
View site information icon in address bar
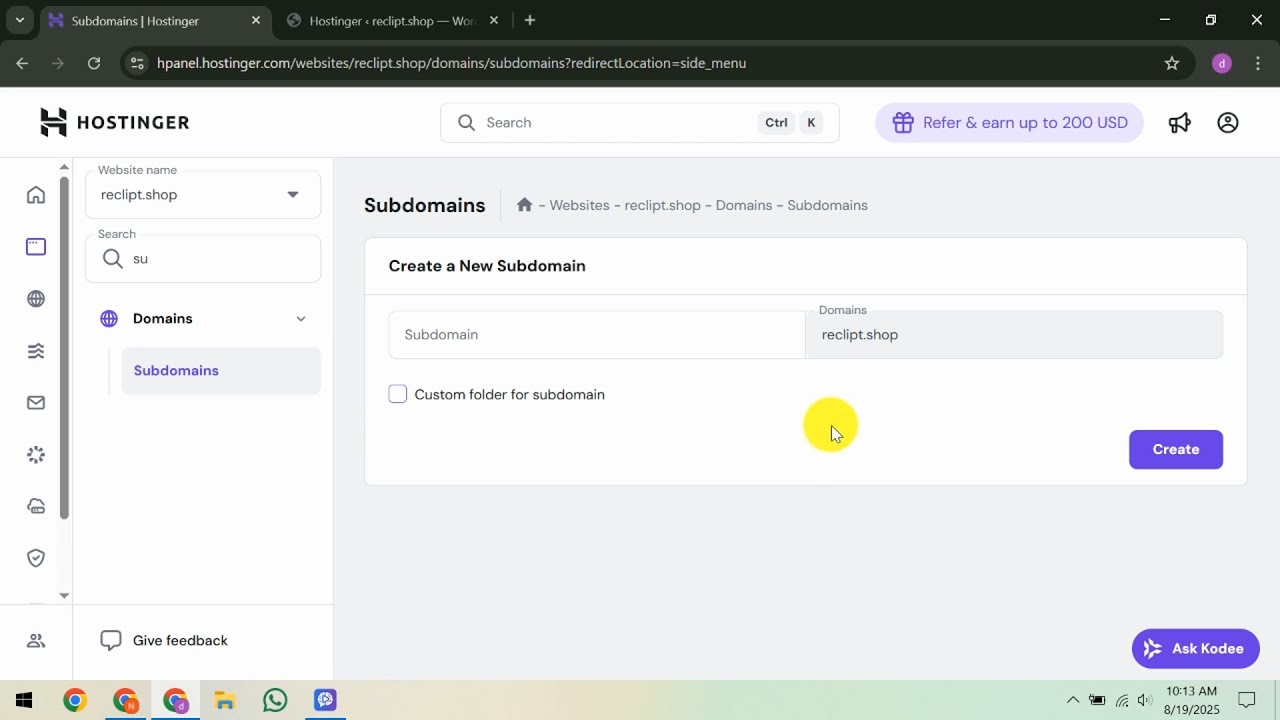[x=137, y=63]
